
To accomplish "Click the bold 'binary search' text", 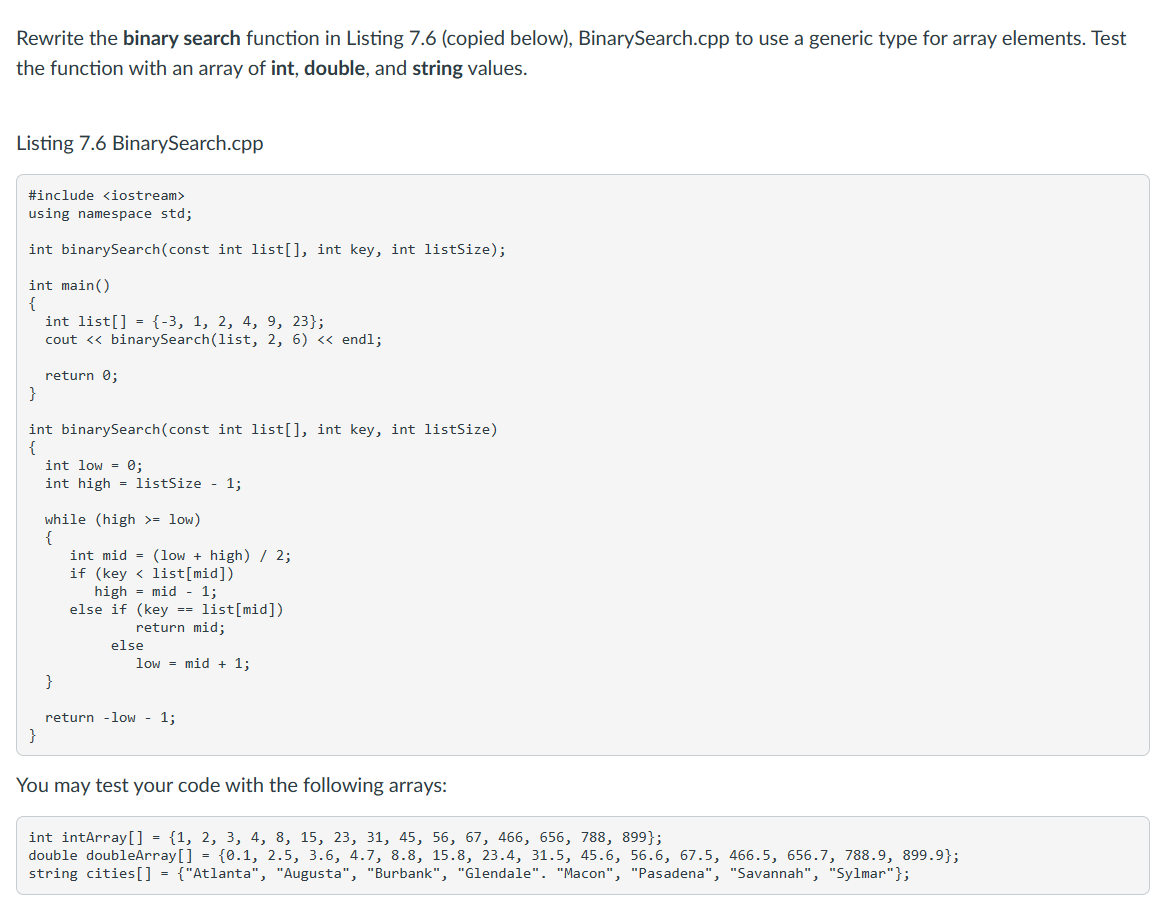I will [181, 39].
